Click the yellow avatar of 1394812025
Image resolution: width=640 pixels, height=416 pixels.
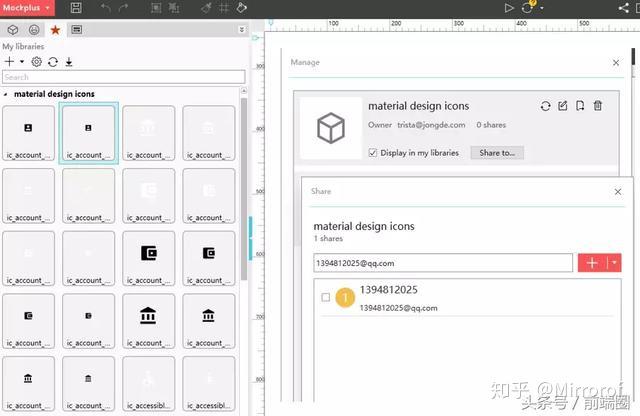[x=345, y=297]
